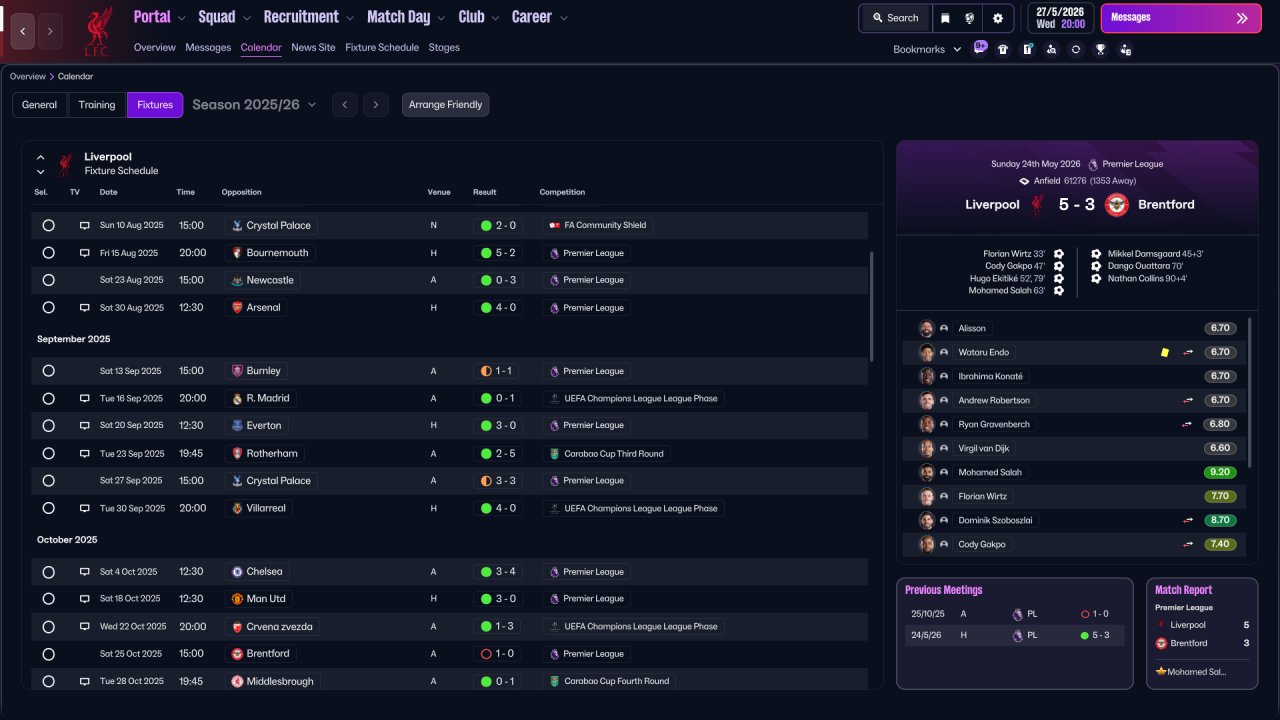The image size is (1280, 720).
Task: Open the Portal dropdown menu
Action: [160, 17]
